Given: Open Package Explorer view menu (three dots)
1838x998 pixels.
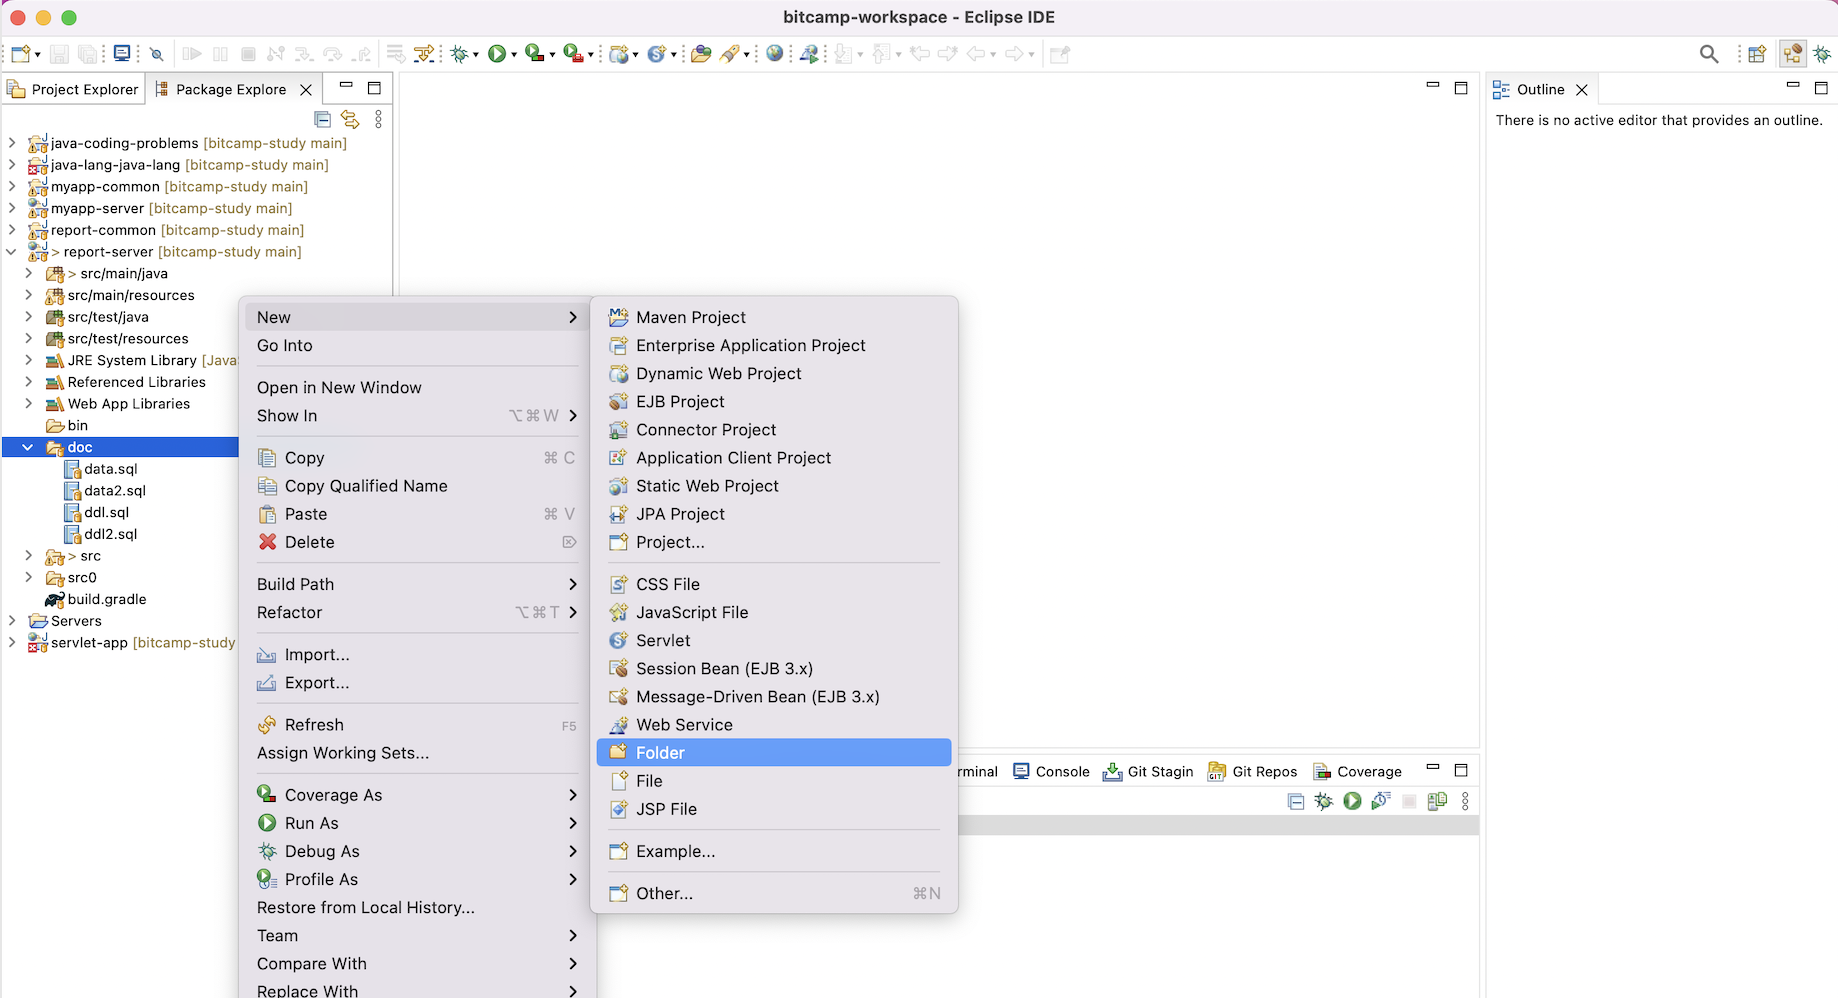Looking at the screenshot, I should pyautogui.click(x=378, y=119).
